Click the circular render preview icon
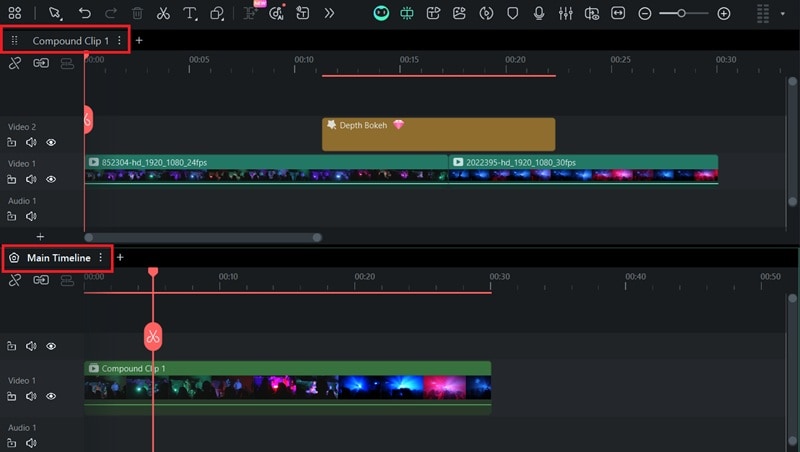800x452 pixels. (486, 13)
